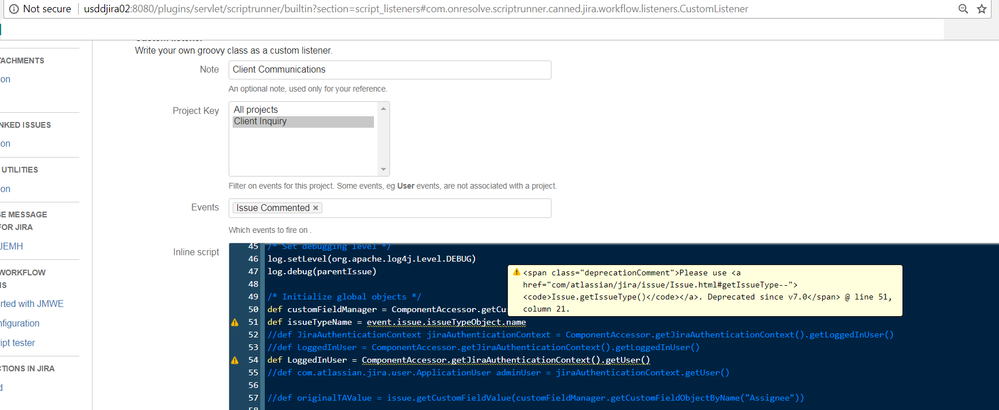
Task: Click the commented adminUser line 55
Action: tap(498, 372)
